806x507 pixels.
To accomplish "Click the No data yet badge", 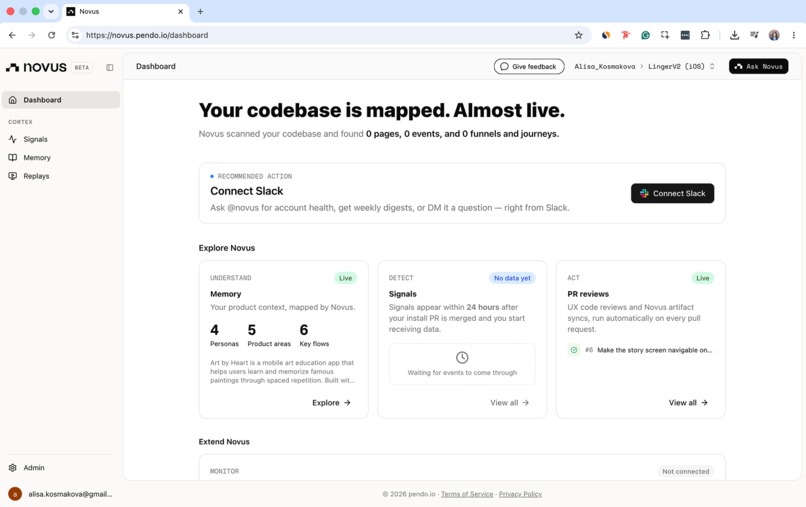I will click(512, 278).
